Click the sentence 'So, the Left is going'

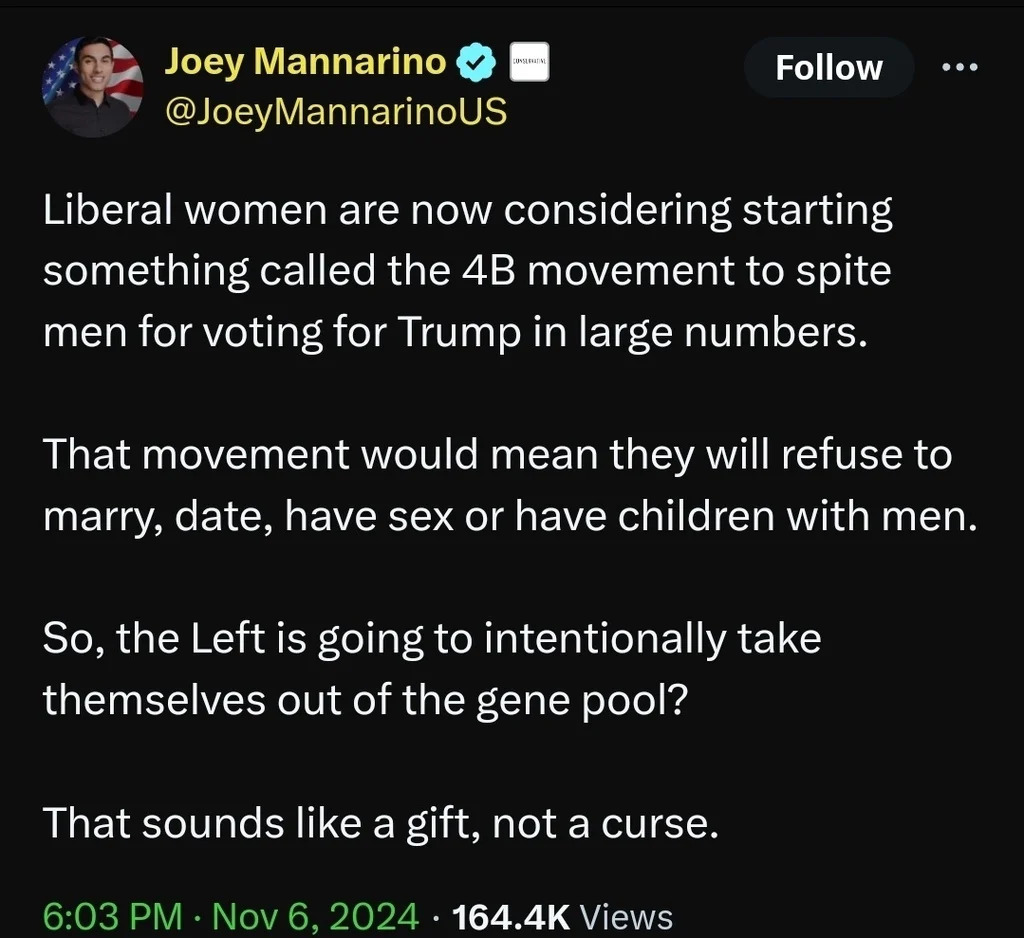tap(431, 668)
